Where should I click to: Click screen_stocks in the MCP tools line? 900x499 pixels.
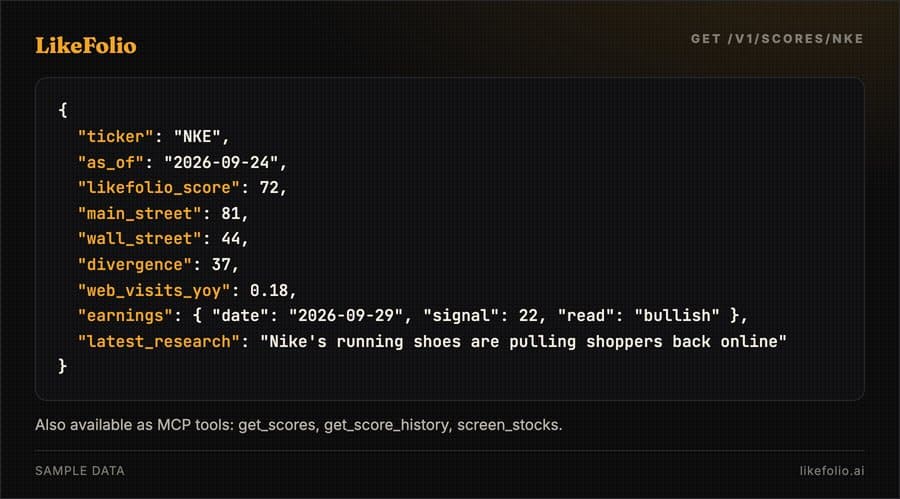click(508, 425)
